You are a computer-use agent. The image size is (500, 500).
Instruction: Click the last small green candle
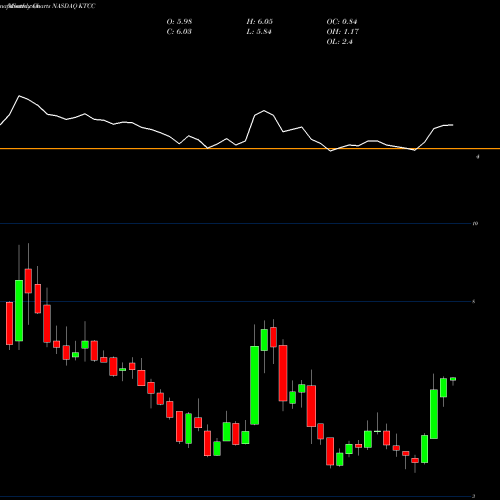point(453,379)
